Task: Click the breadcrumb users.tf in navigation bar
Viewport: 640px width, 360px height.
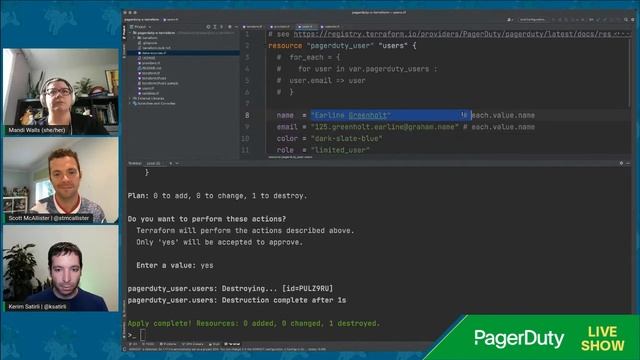Action: (x=171, y=19)
